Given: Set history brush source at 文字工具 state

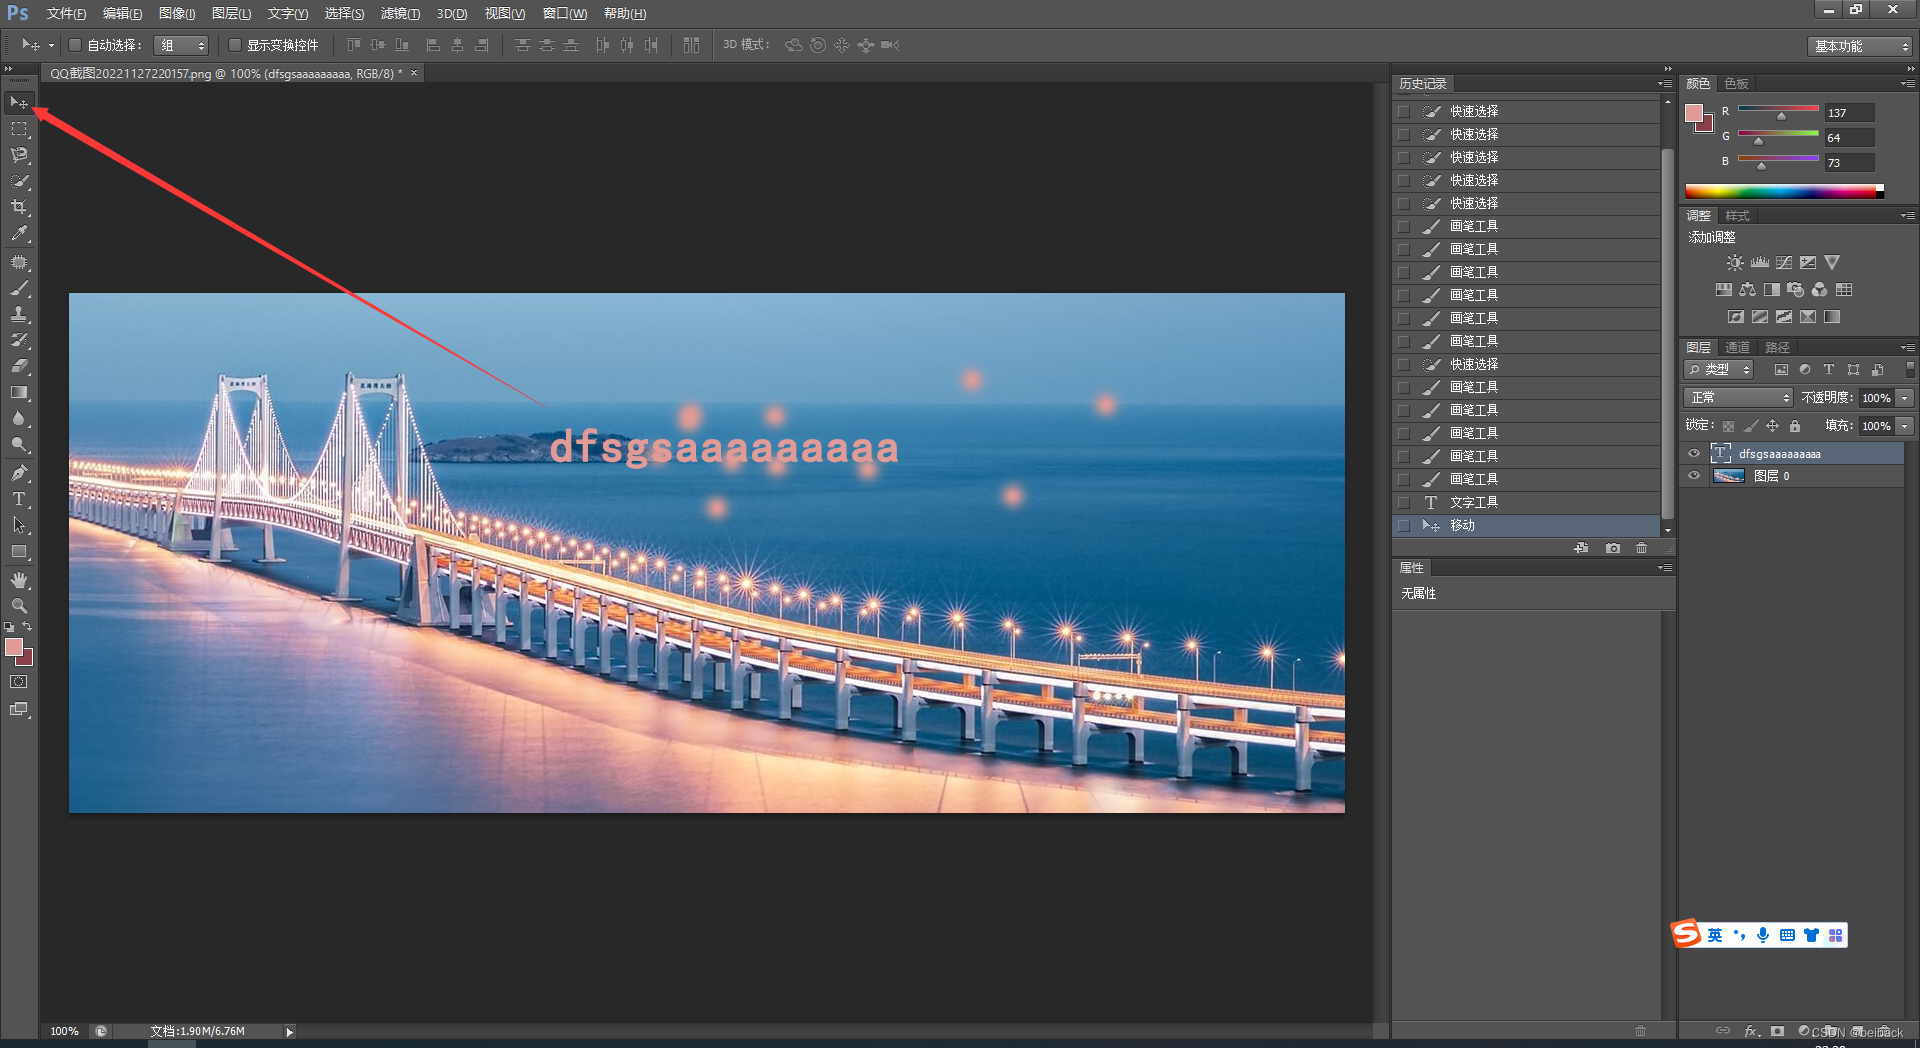Looking at the screenshot, I should (x=1404, y=502).
